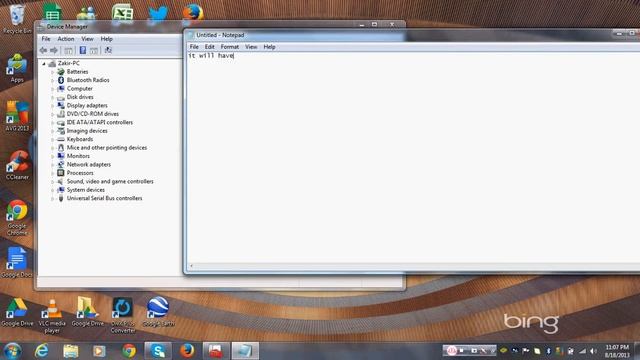The width and height of the screenshot is (640, 360).
Task: Open the Recycle Bin desktop icon
Action: coord(17,19)
